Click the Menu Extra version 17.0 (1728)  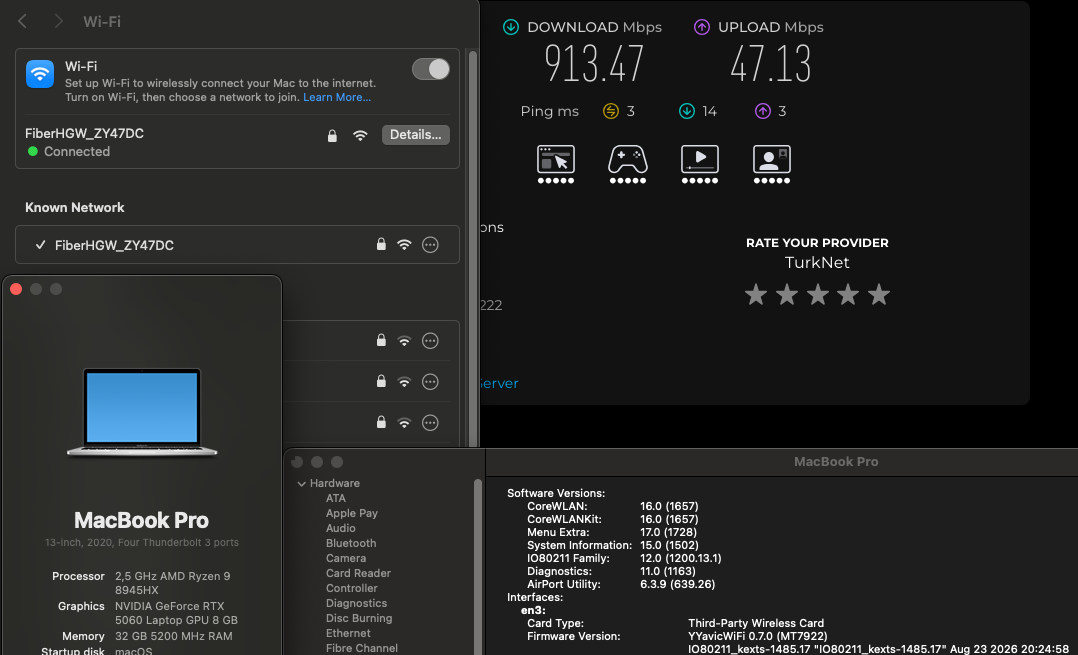click(x=668, y=533)
